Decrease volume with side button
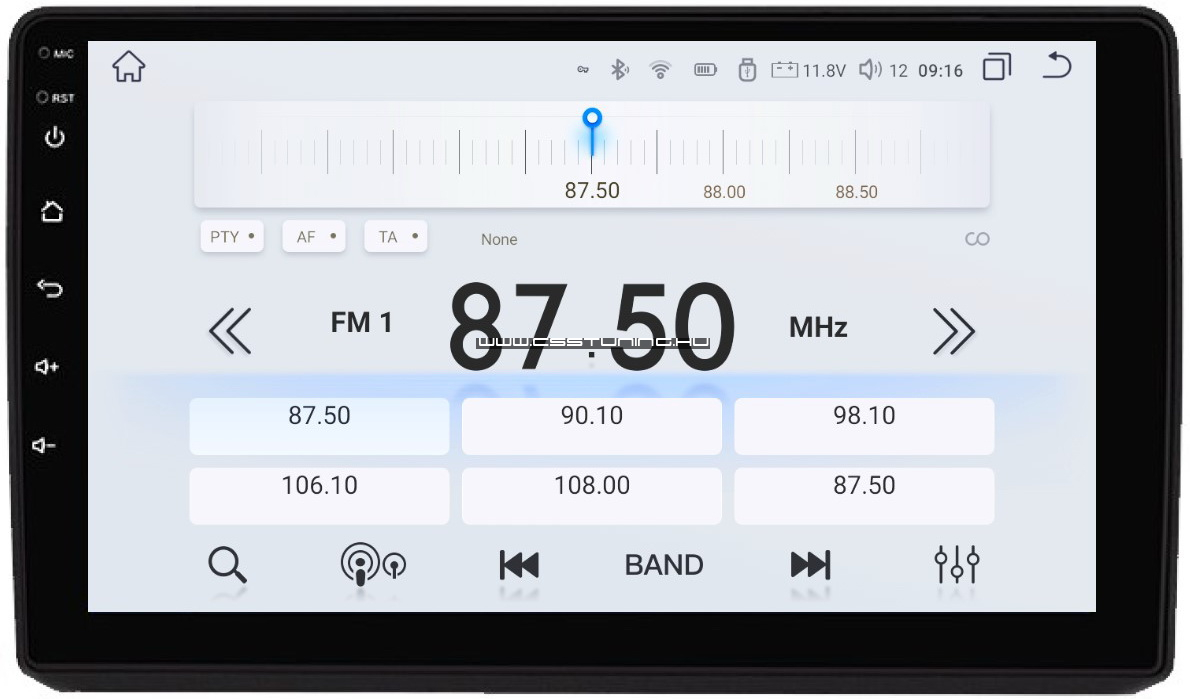 [x=48, y=445]
